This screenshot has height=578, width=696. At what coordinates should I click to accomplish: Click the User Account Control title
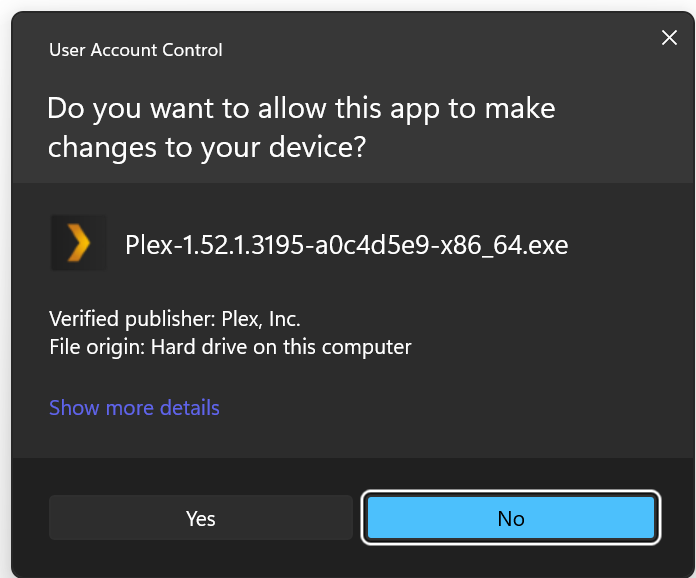pyautogui.click(x=136, y=50)
